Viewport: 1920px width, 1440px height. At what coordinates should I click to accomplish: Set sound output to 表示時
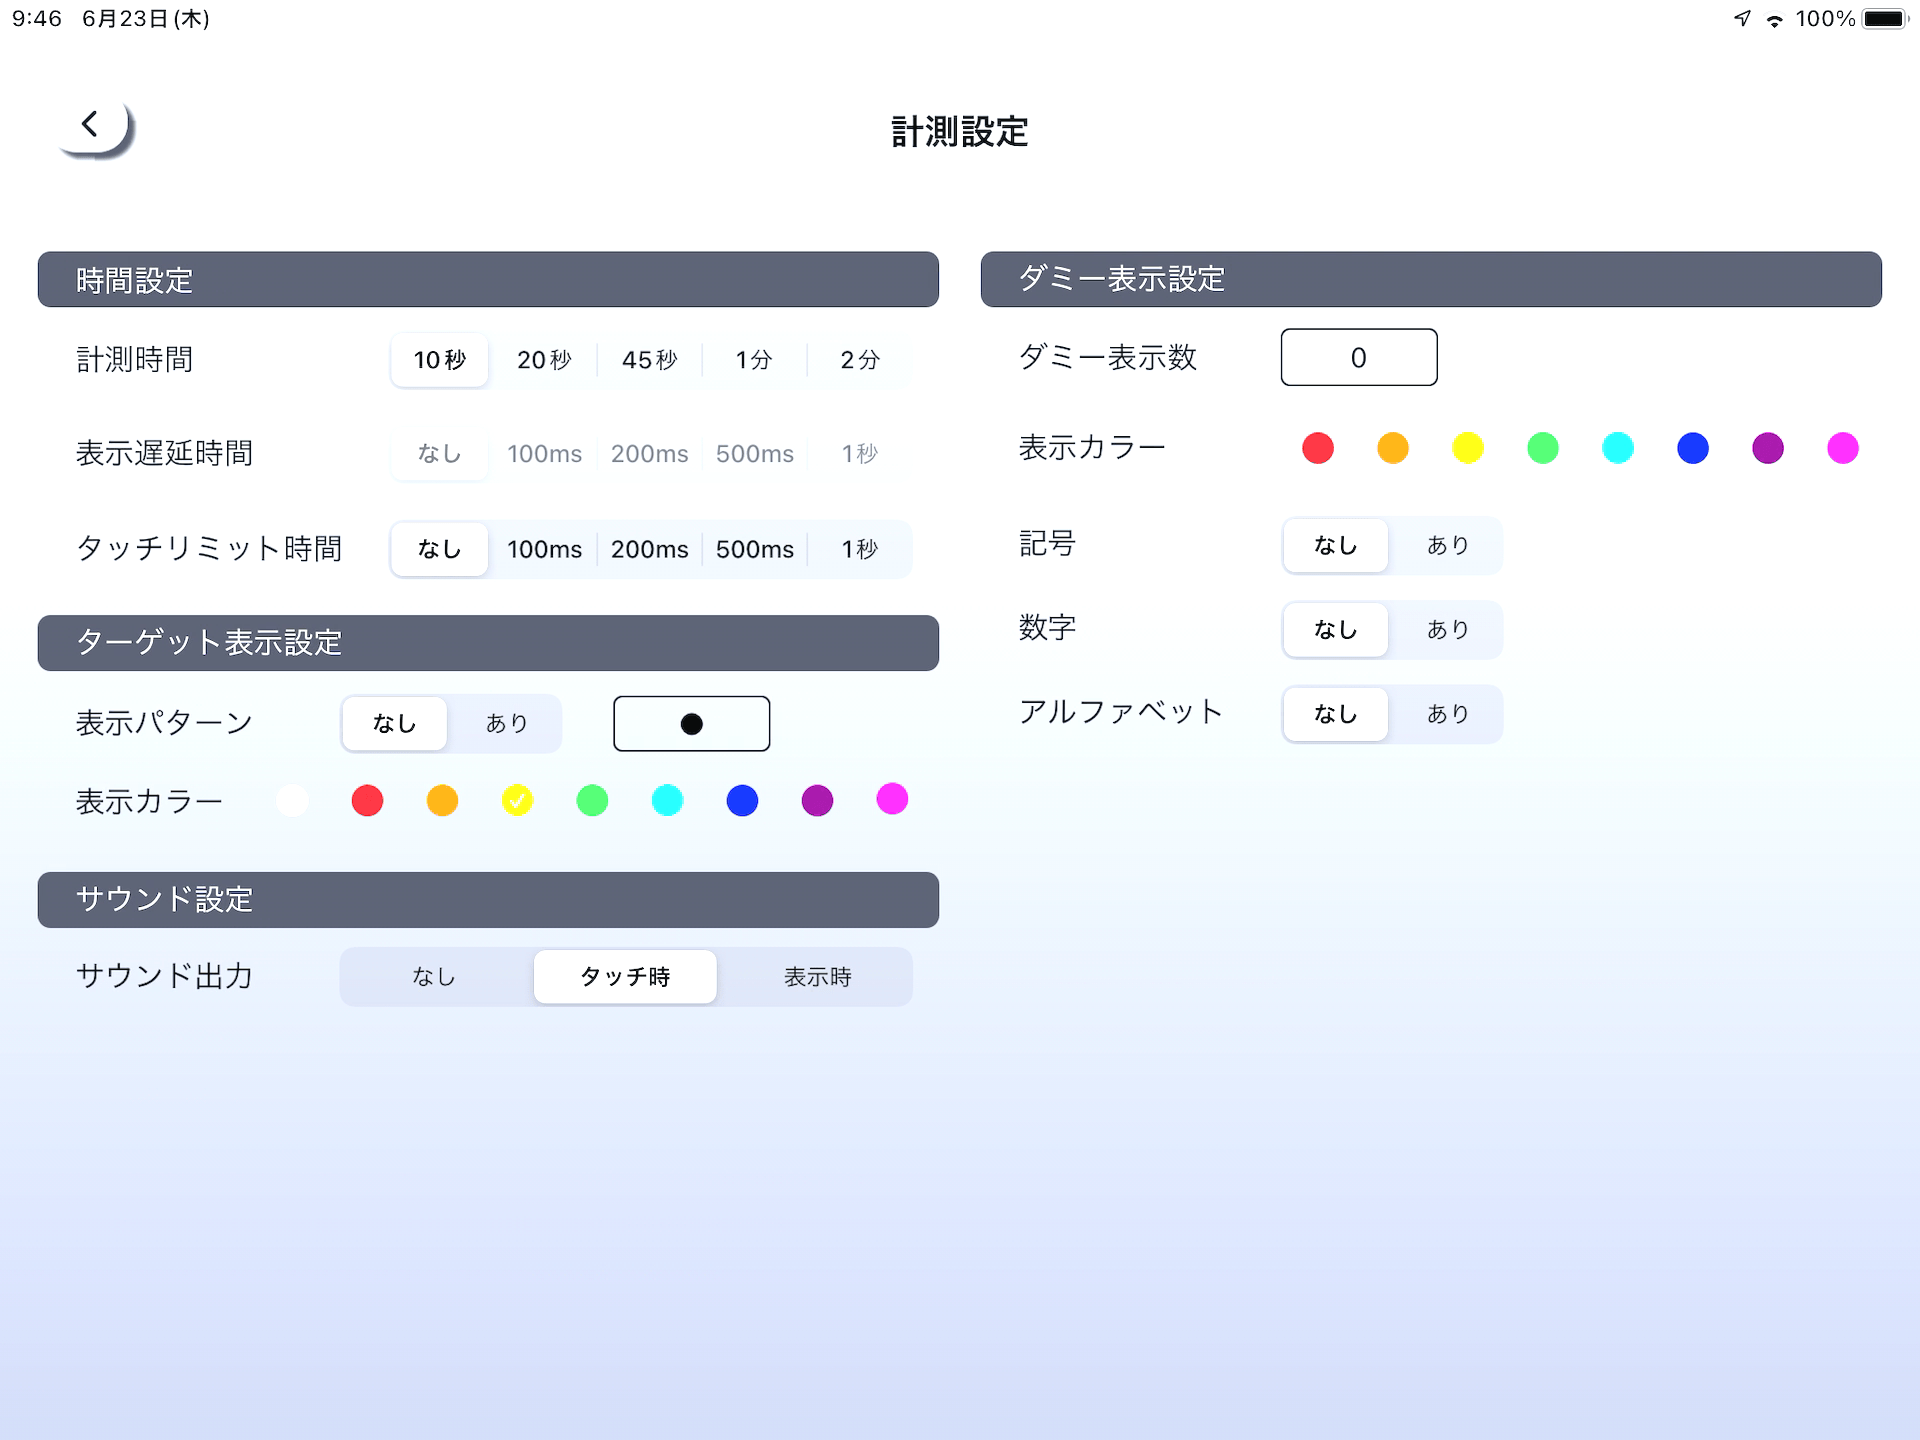[x=817, y=977]
